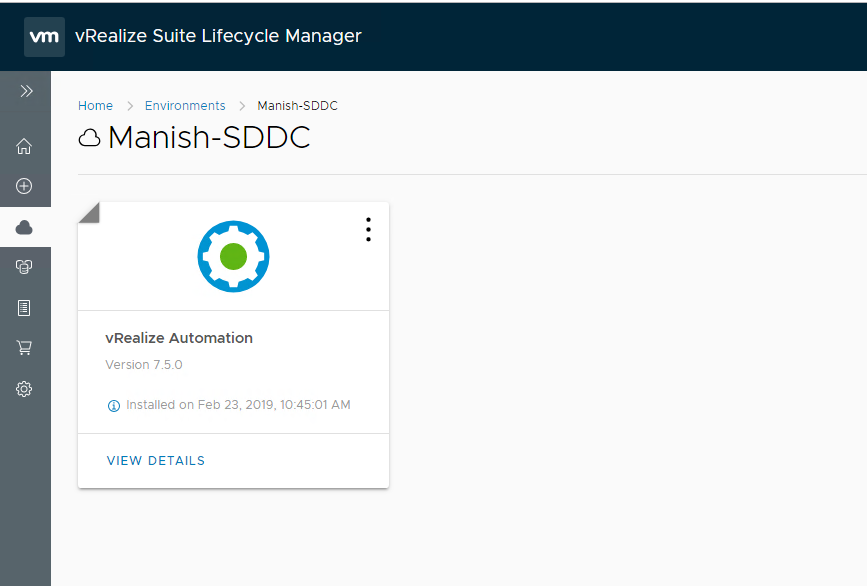Open the Marketplace cart icon
The width and height of the screenshot is (867, 586).
coord(25,348)
